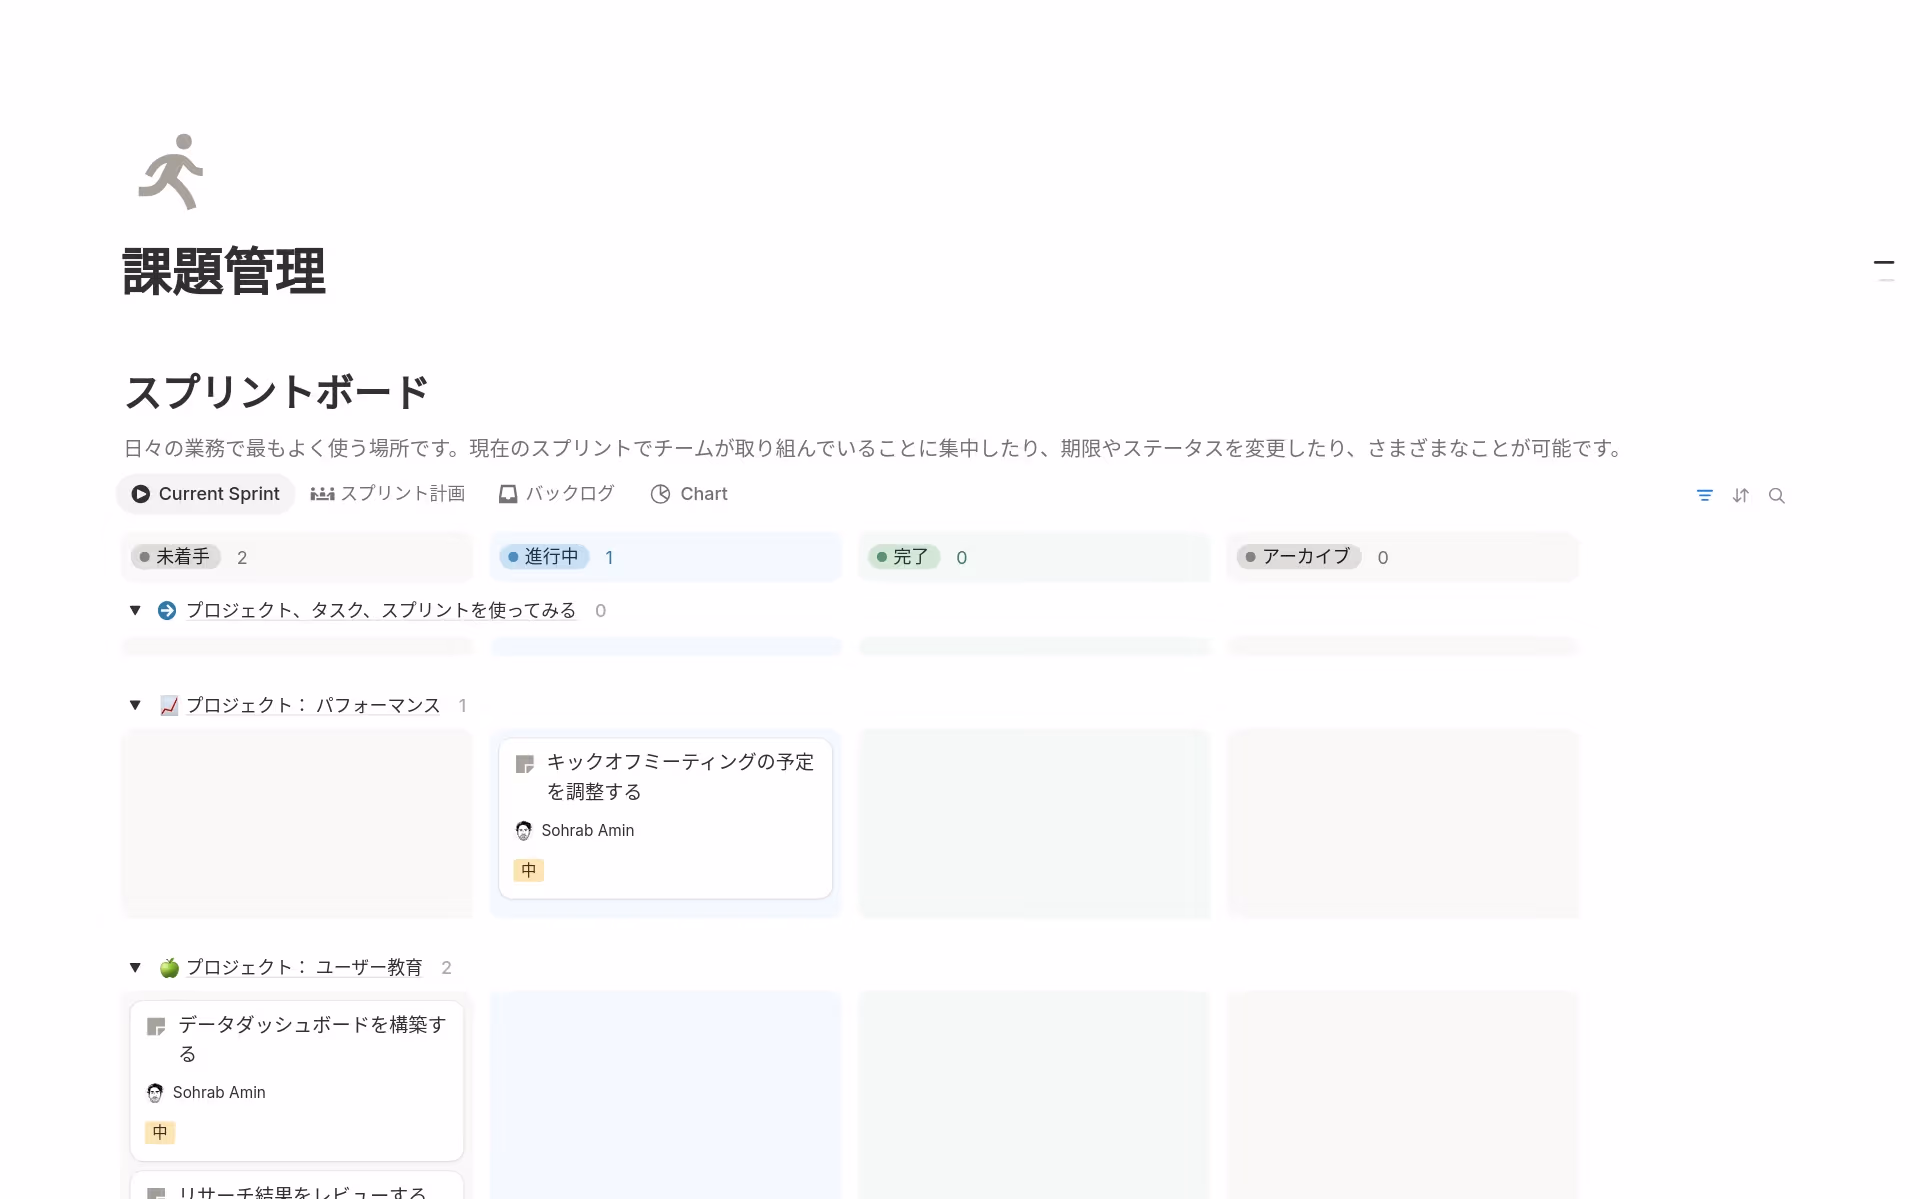Click the yellow 中 priority tag

528,870
